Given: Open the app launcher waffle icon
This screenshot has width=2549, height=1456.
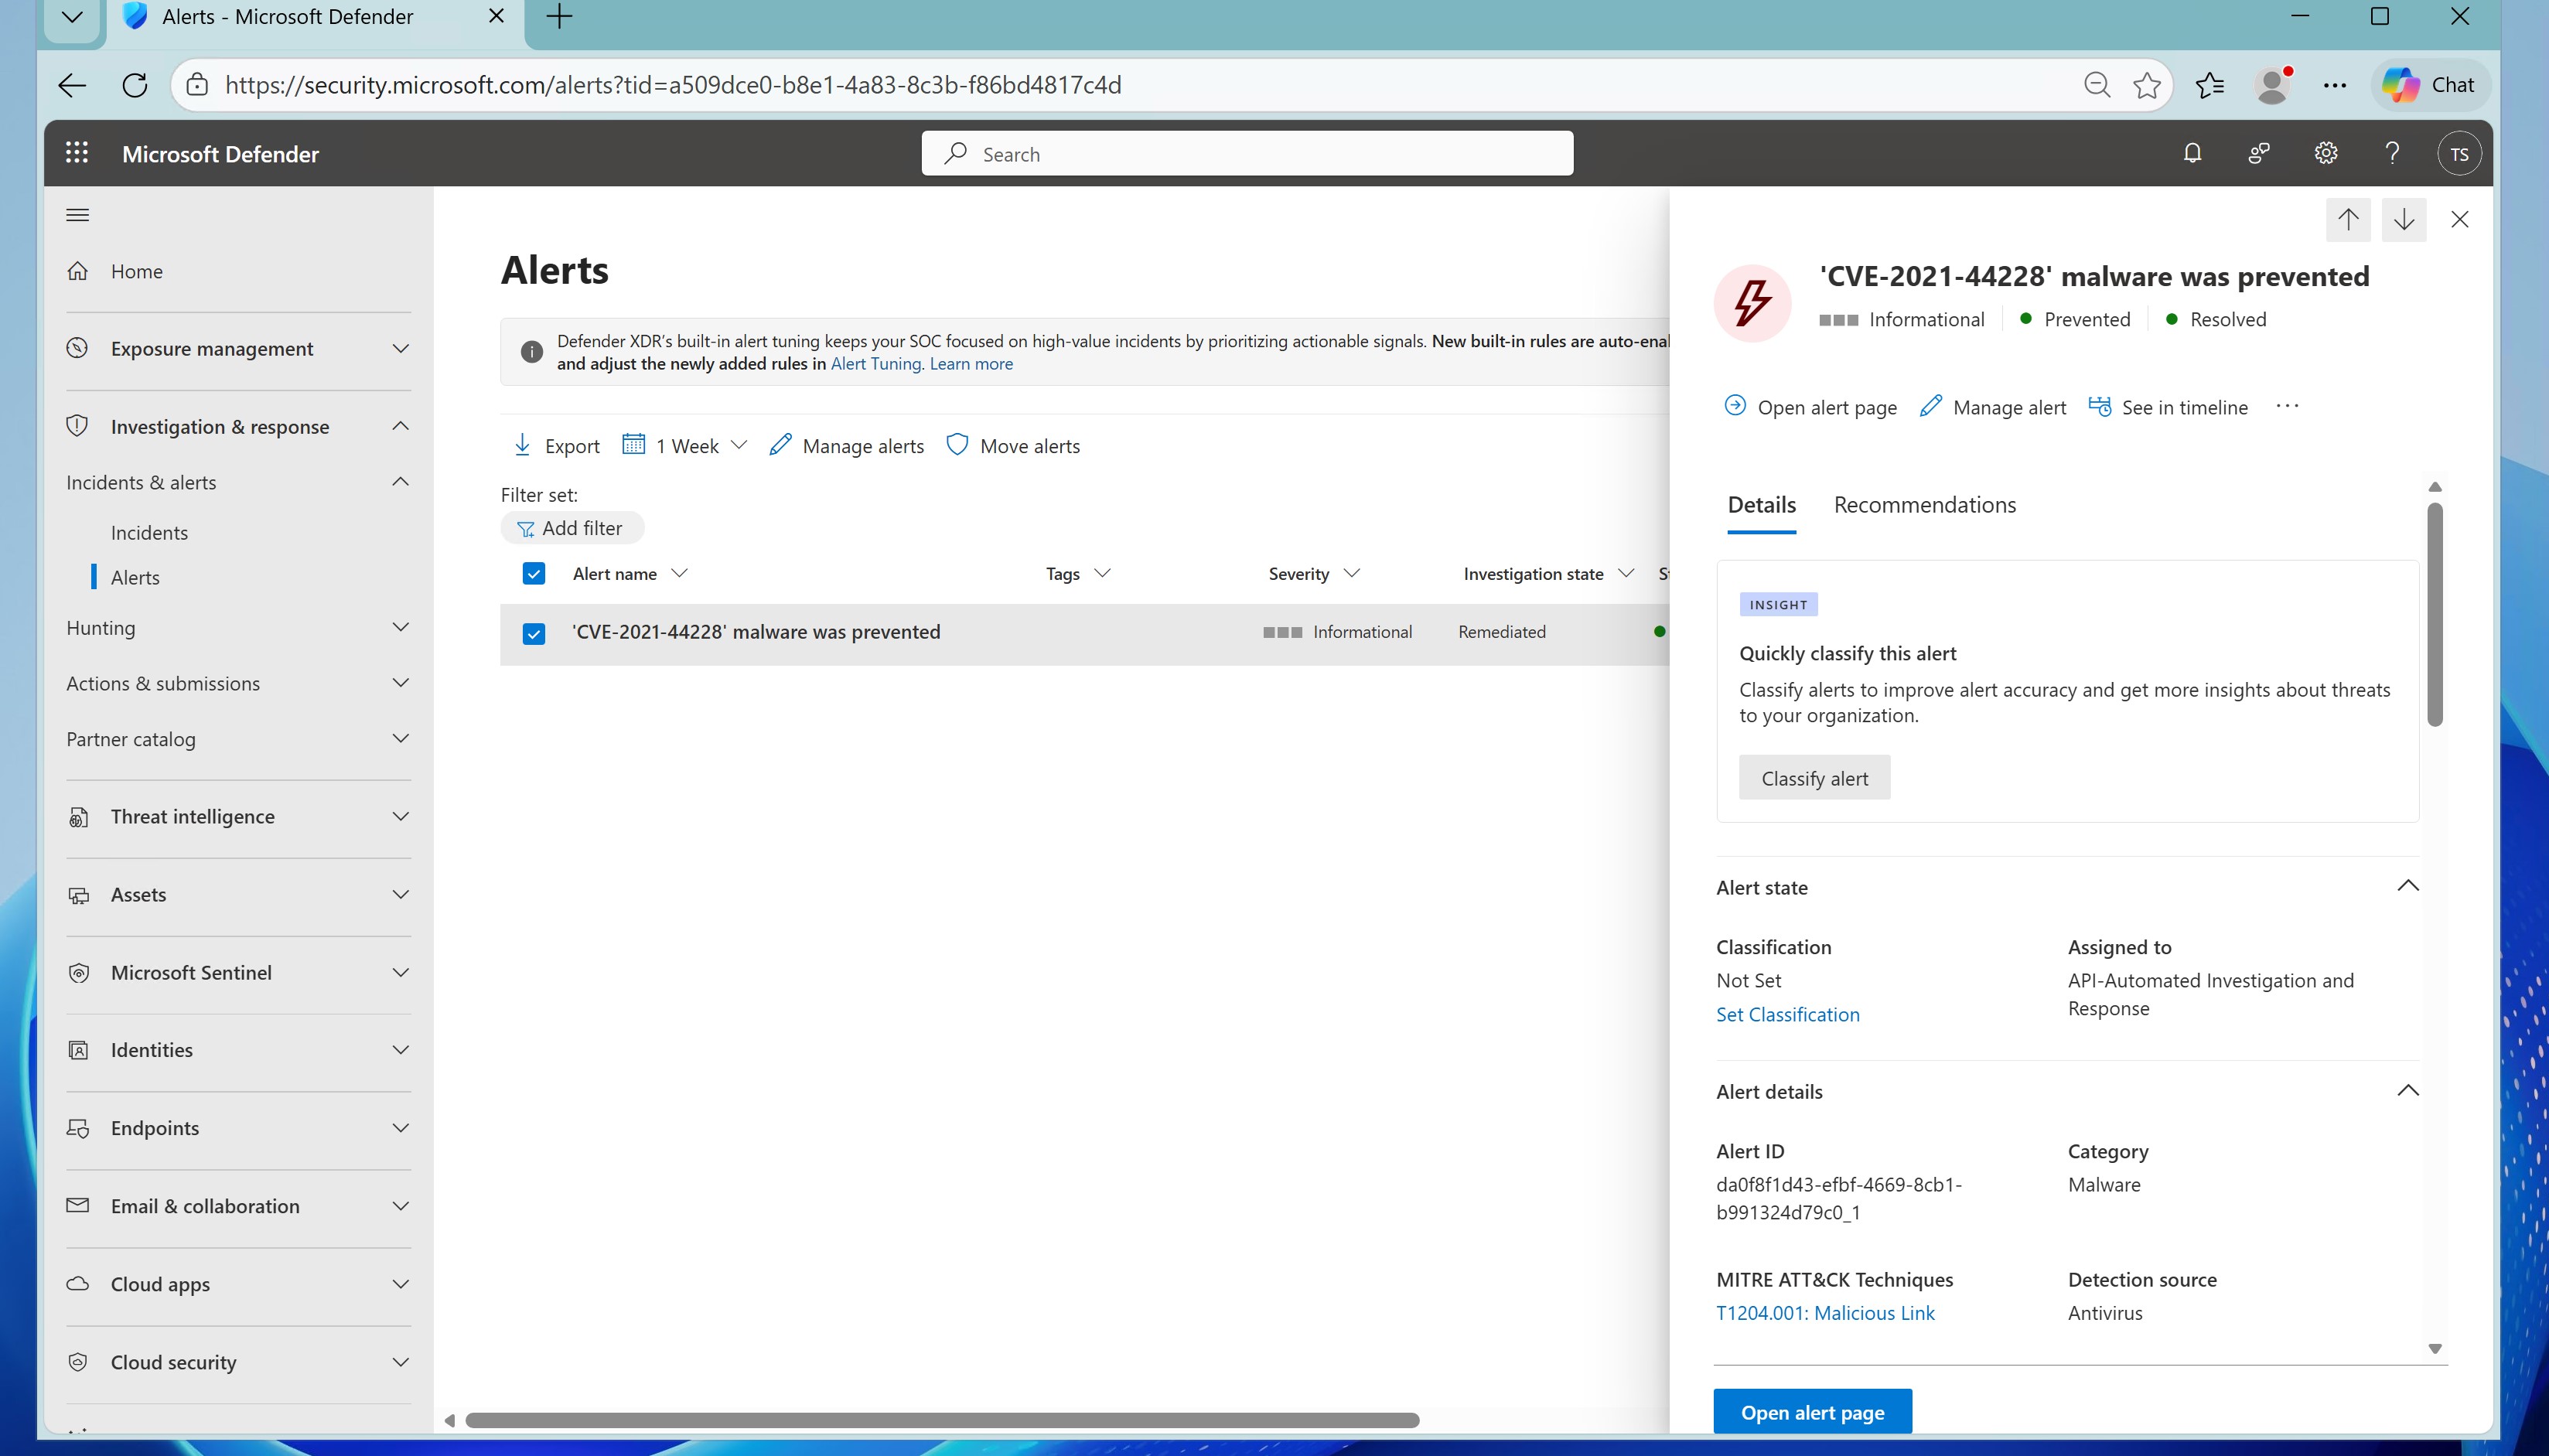Looking at the screenshot, I should pyautogui.click(x=77, y=153).
